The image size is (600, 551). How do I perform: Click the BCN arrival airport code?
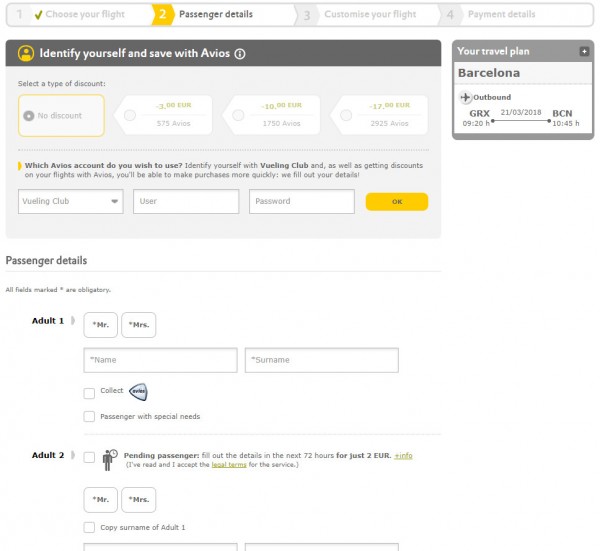(x=562, y=114)
